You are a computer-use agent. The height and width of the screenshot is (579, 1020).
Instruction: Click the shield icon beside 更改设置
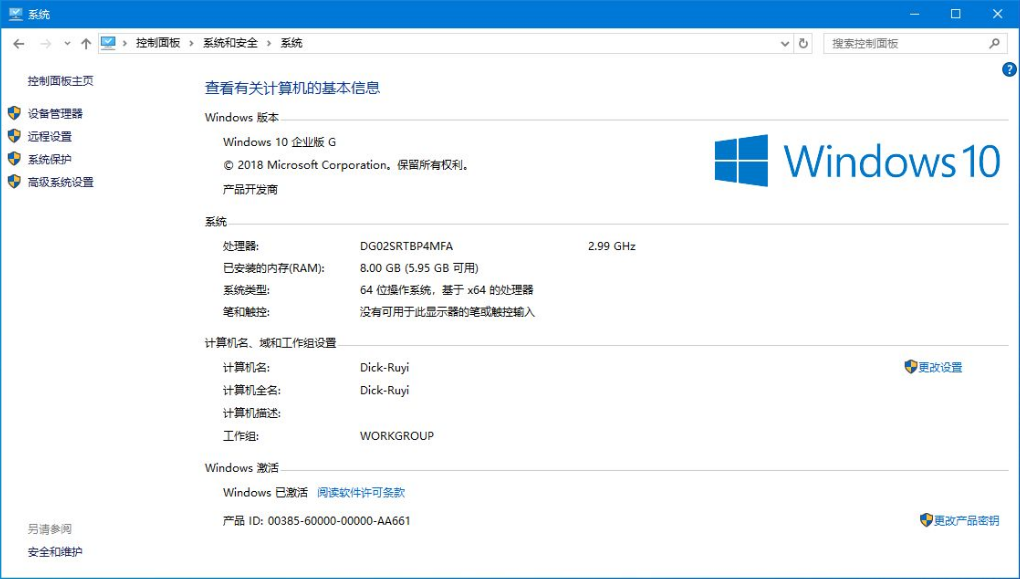click(910, 367)
